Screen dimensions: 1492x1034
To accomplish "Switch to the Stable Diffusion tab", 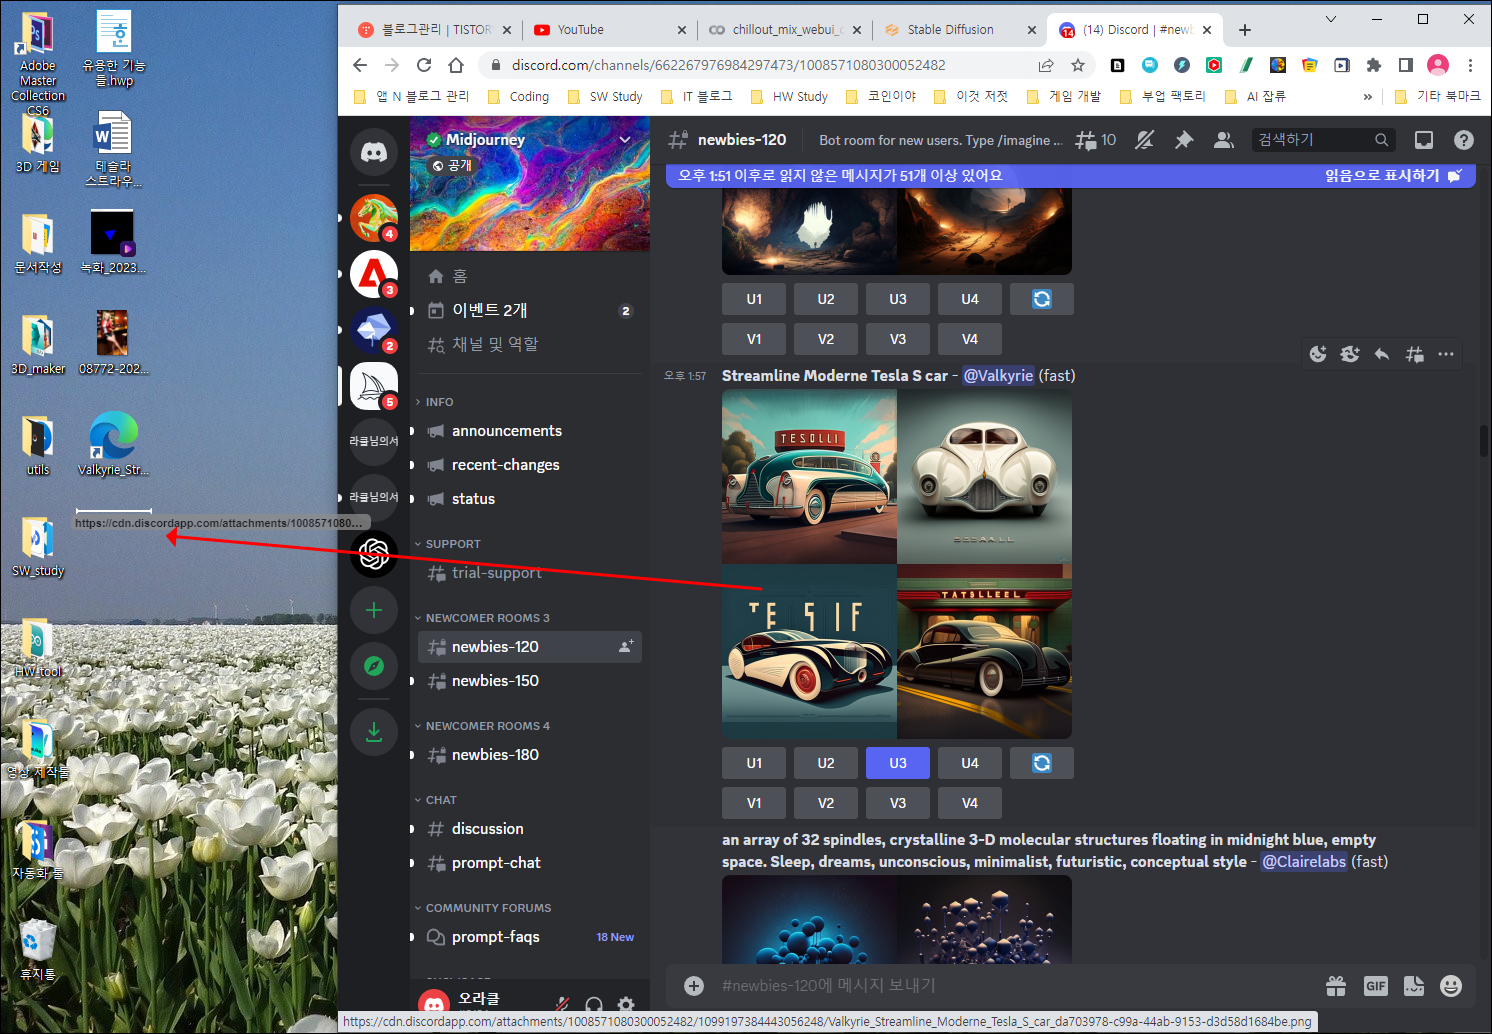I will 958,30.
